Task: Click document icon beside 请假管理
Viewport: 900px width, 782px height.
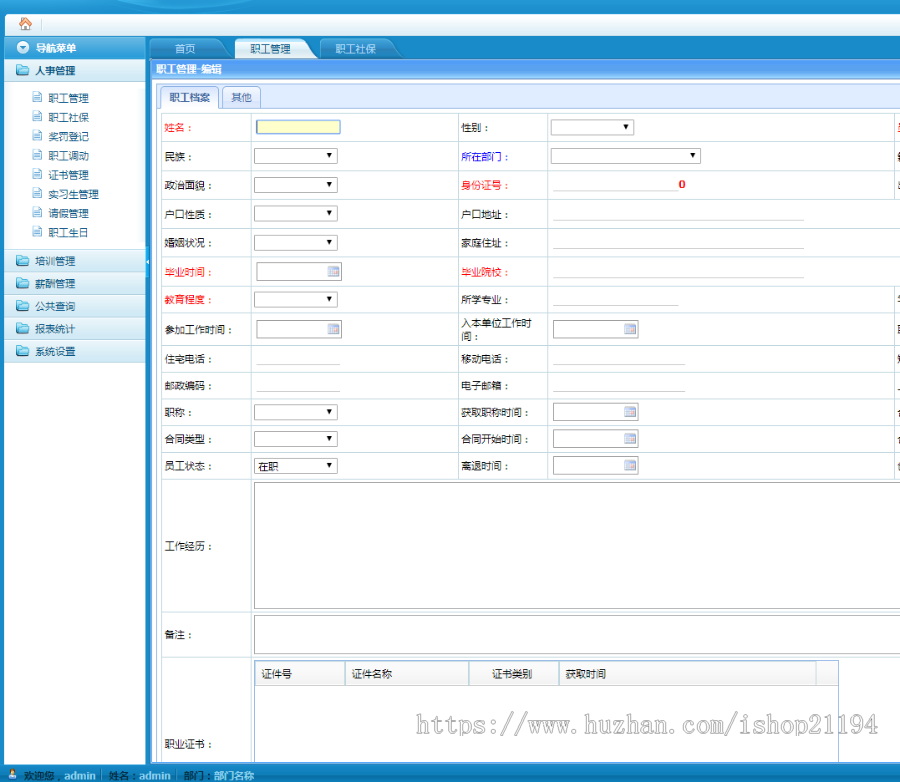Action: [37, 212]
